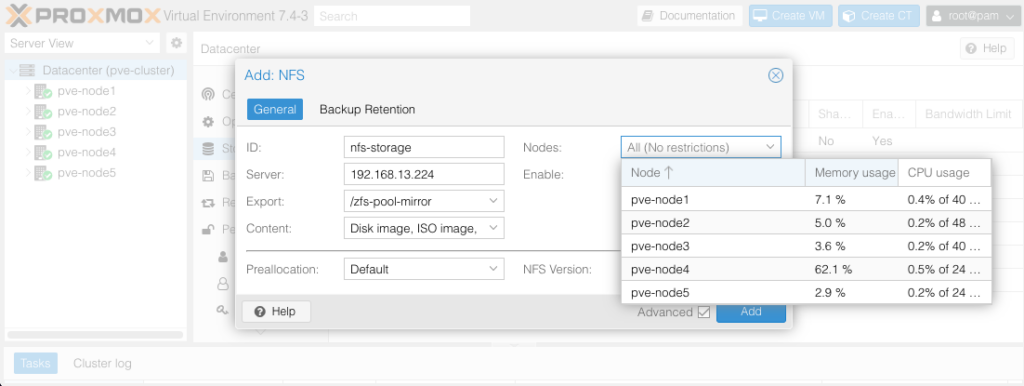Image resolution: width=1024 pixels, height=386 pixels.
Task: Open Server View settings gear
Action: click(176, 44)
